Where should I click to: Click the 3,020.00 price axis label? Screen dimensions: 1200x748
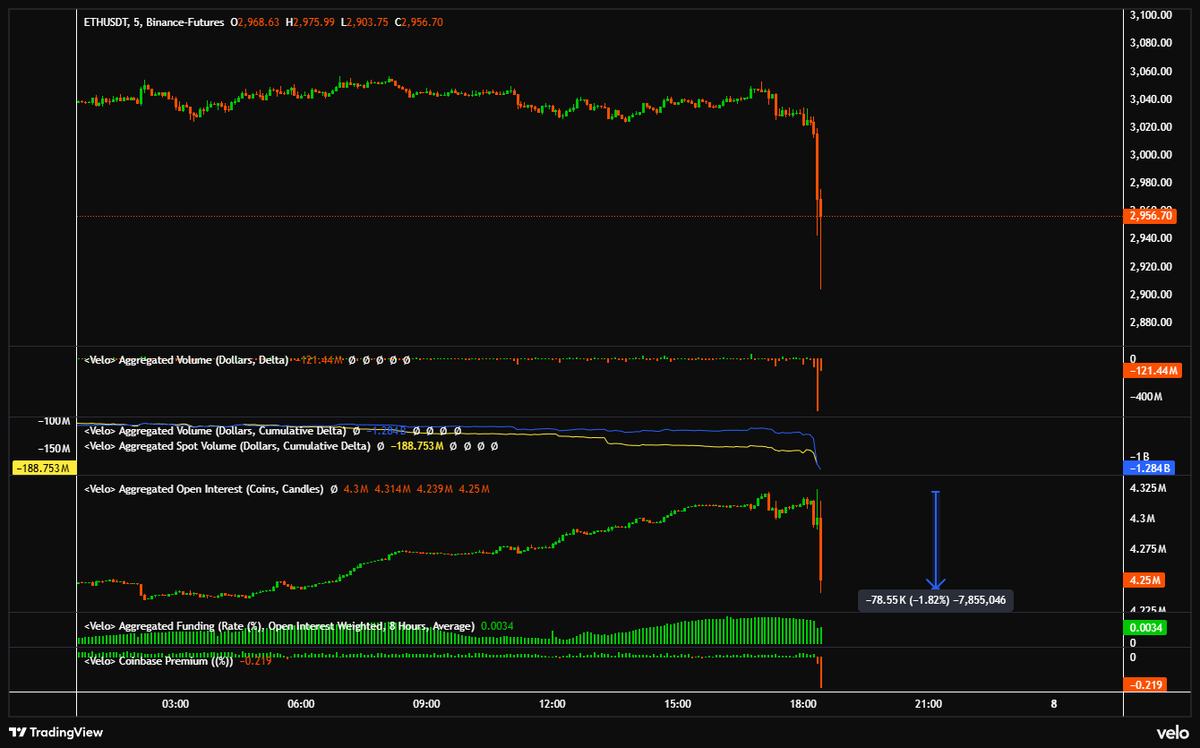(1150, 127)
